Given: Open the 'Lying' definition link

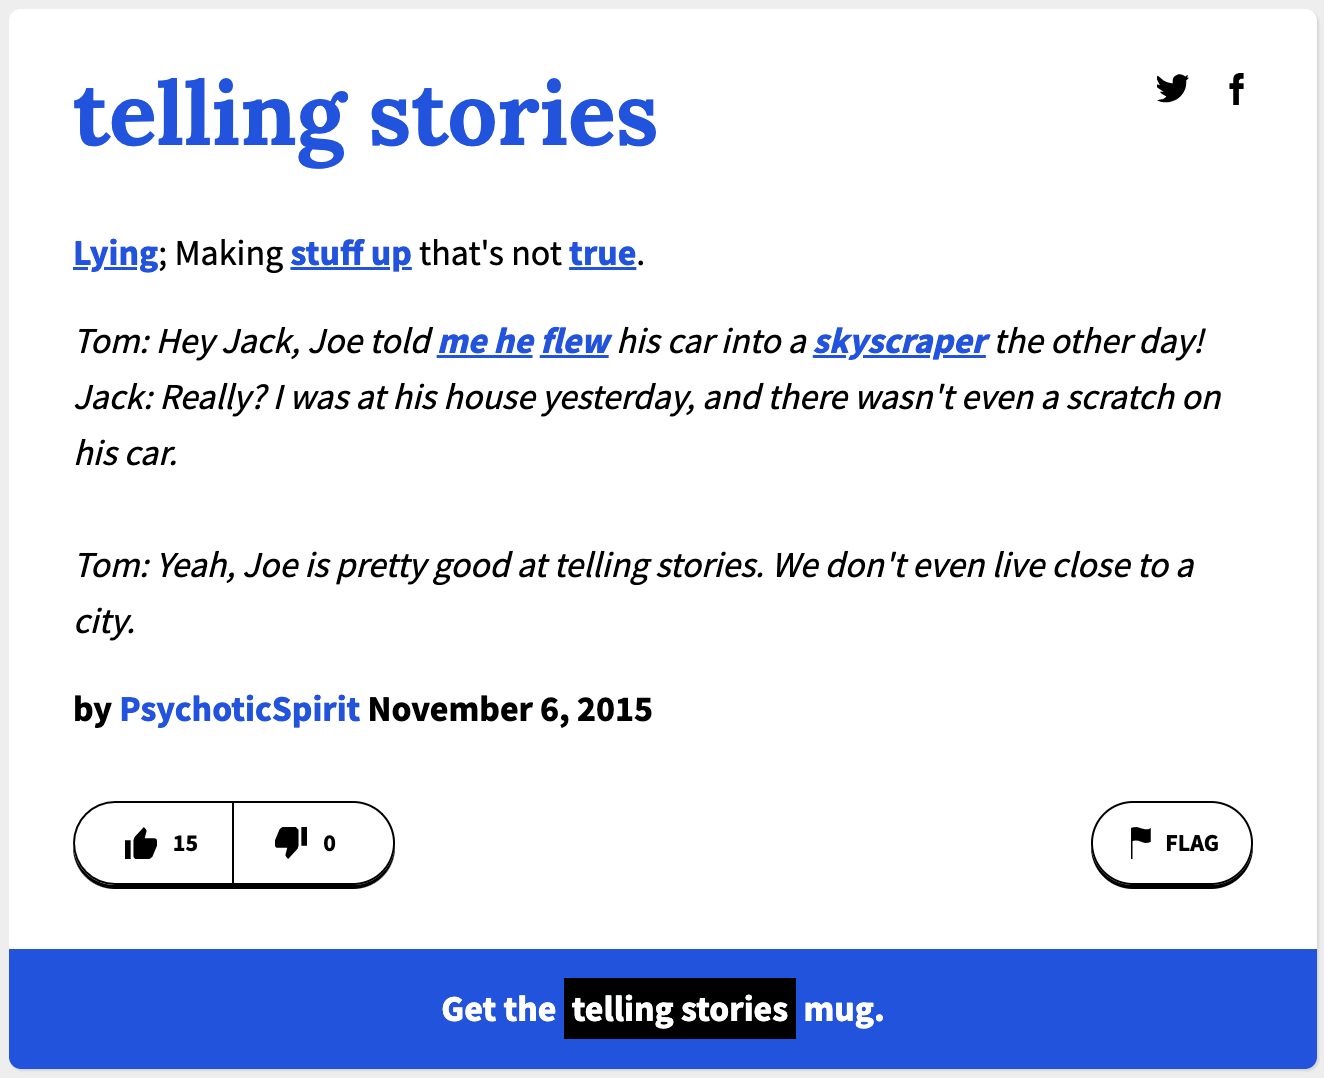Looking at the screenshot, I should [116, 254].
